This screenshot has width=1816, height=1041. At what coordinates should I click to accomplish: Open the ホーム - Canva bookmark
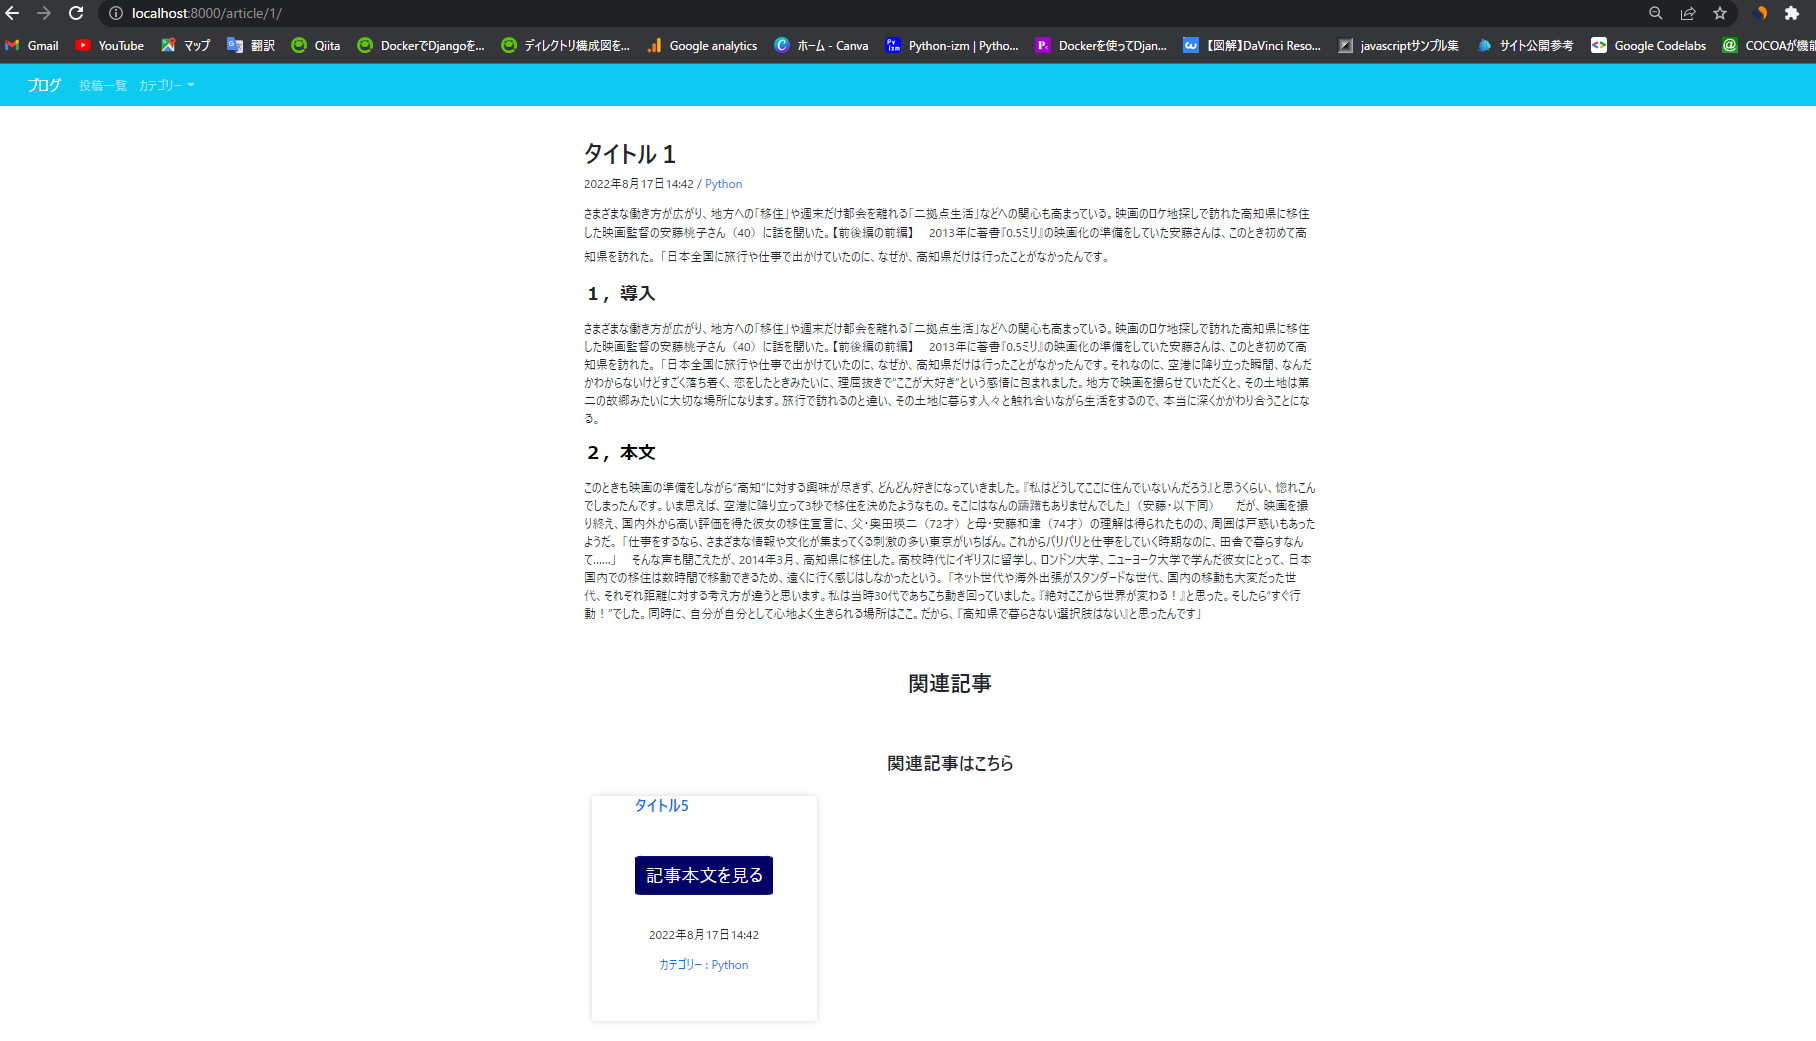click(x=821, y=45)
